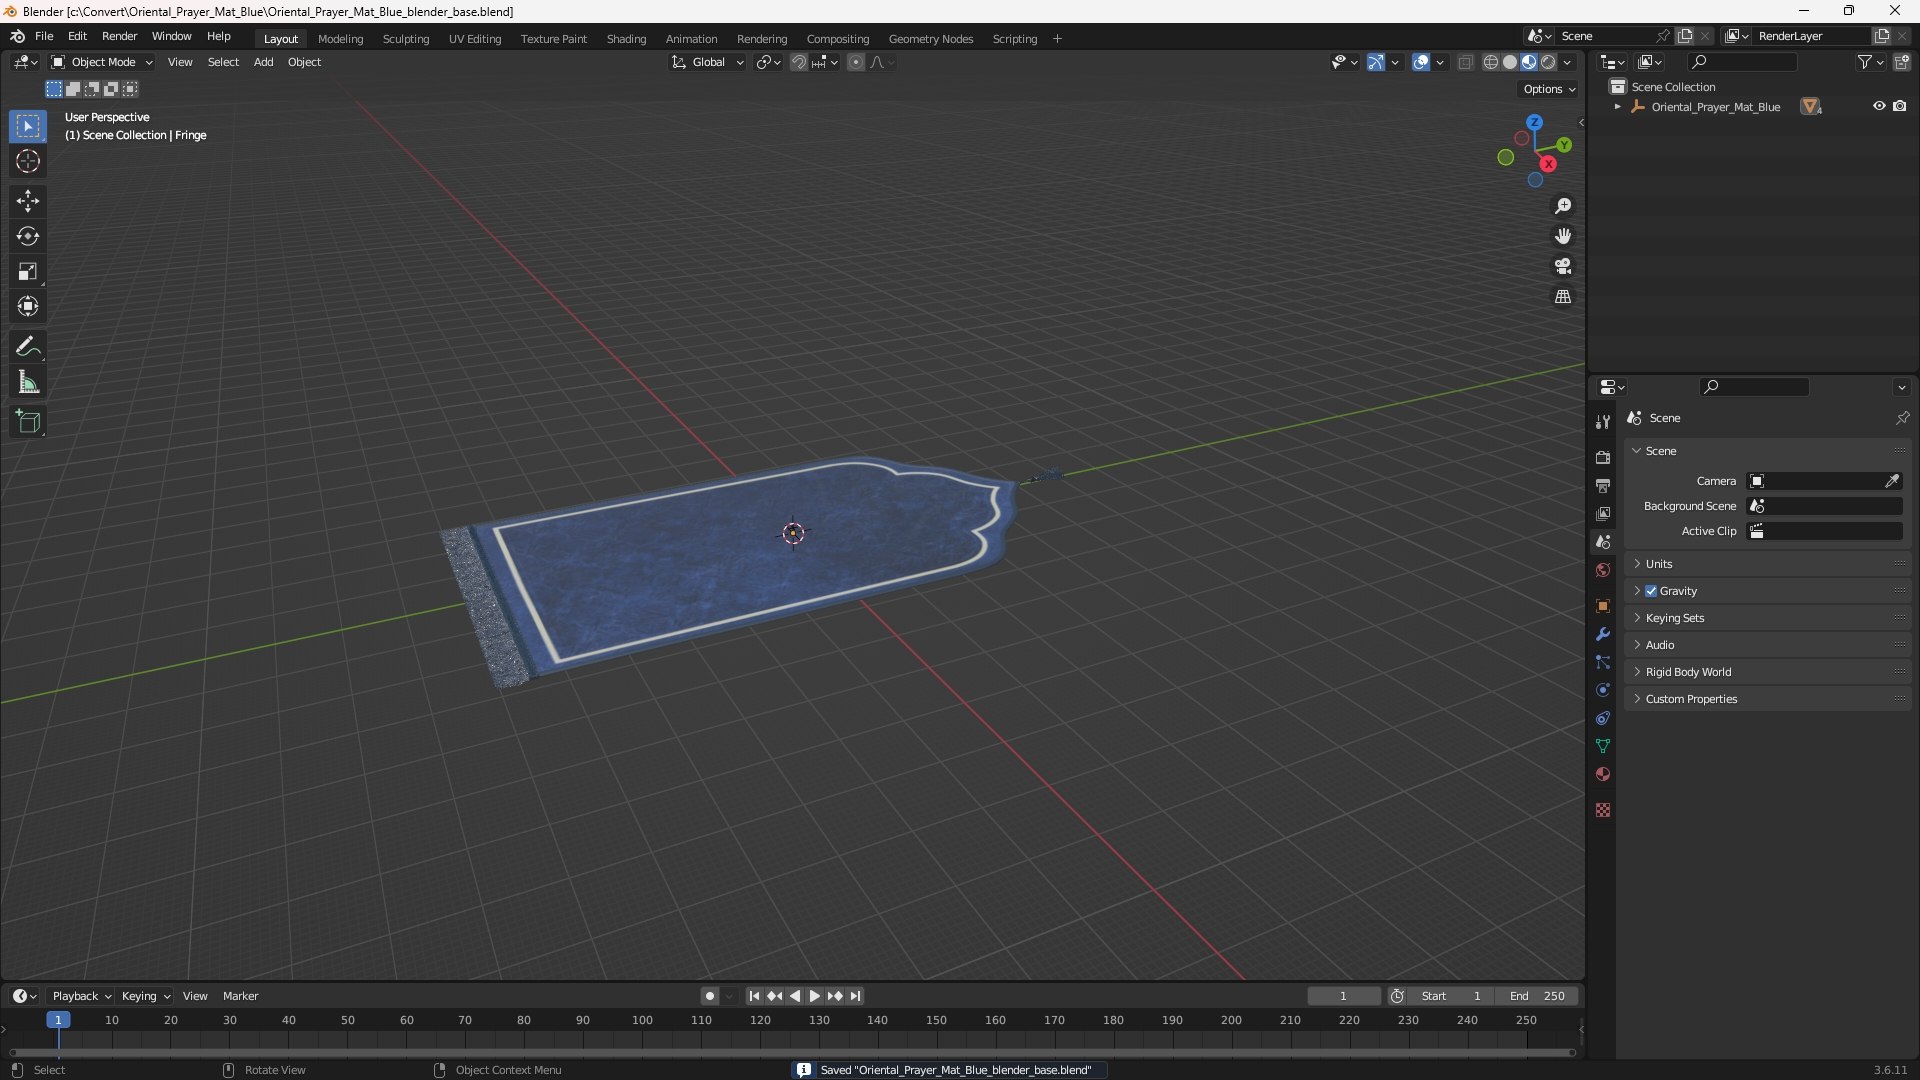
Task: Expand Oriental_Prayer_Mat_Blue collection tree
Action: click(1618, 107)
